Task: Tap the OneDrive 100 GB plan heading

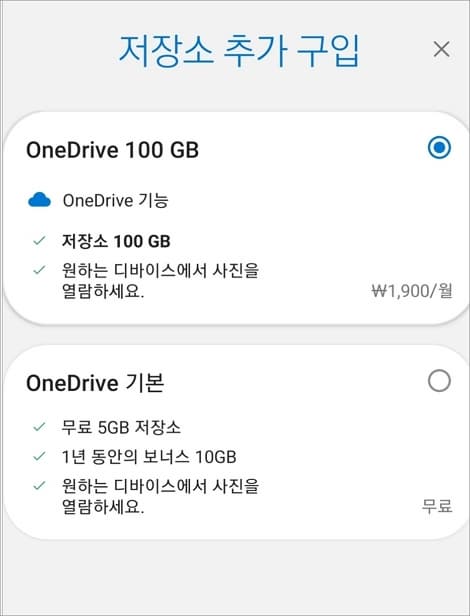Action: 112,150
